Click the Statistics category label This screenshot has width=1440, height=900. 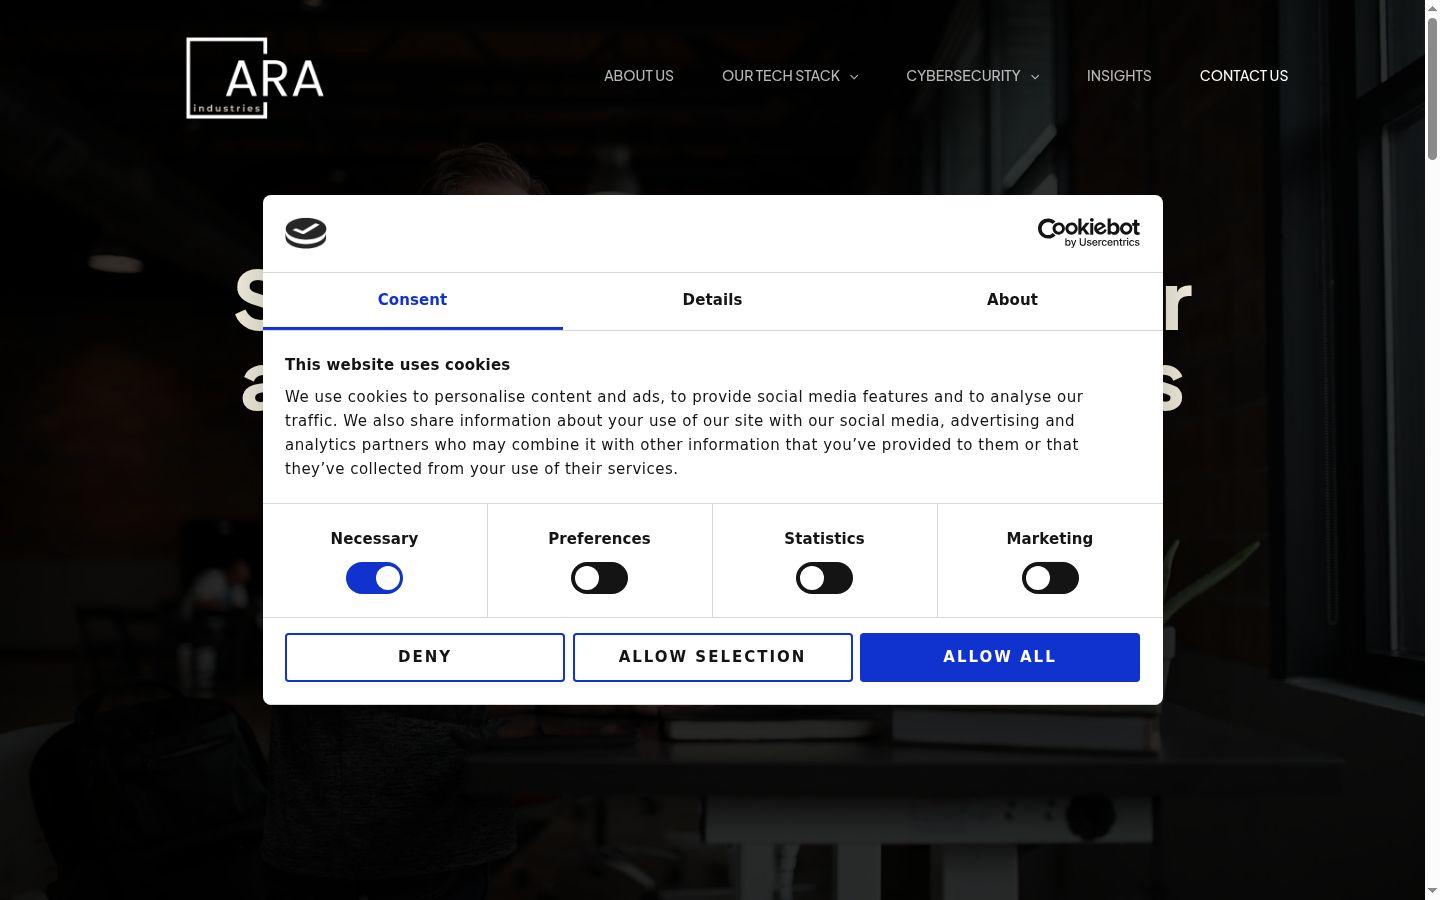pos(824,538)
